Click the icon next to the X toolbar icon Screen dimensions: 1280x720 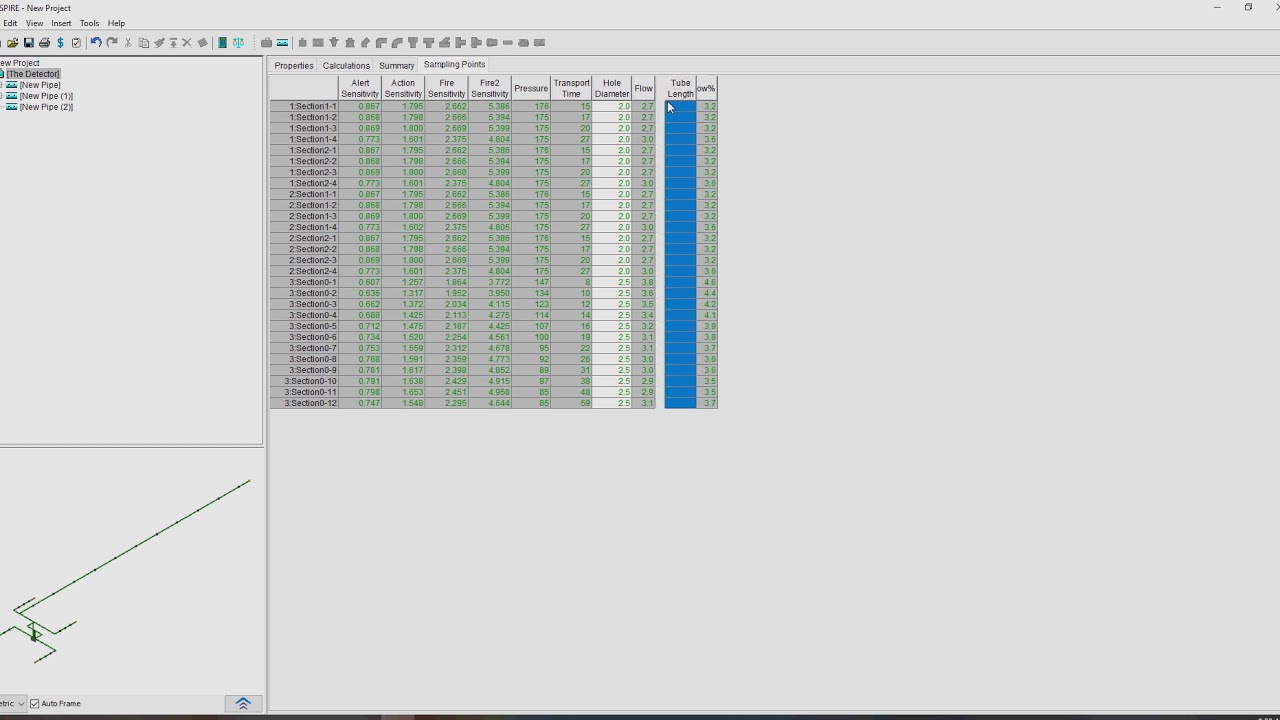203,43
